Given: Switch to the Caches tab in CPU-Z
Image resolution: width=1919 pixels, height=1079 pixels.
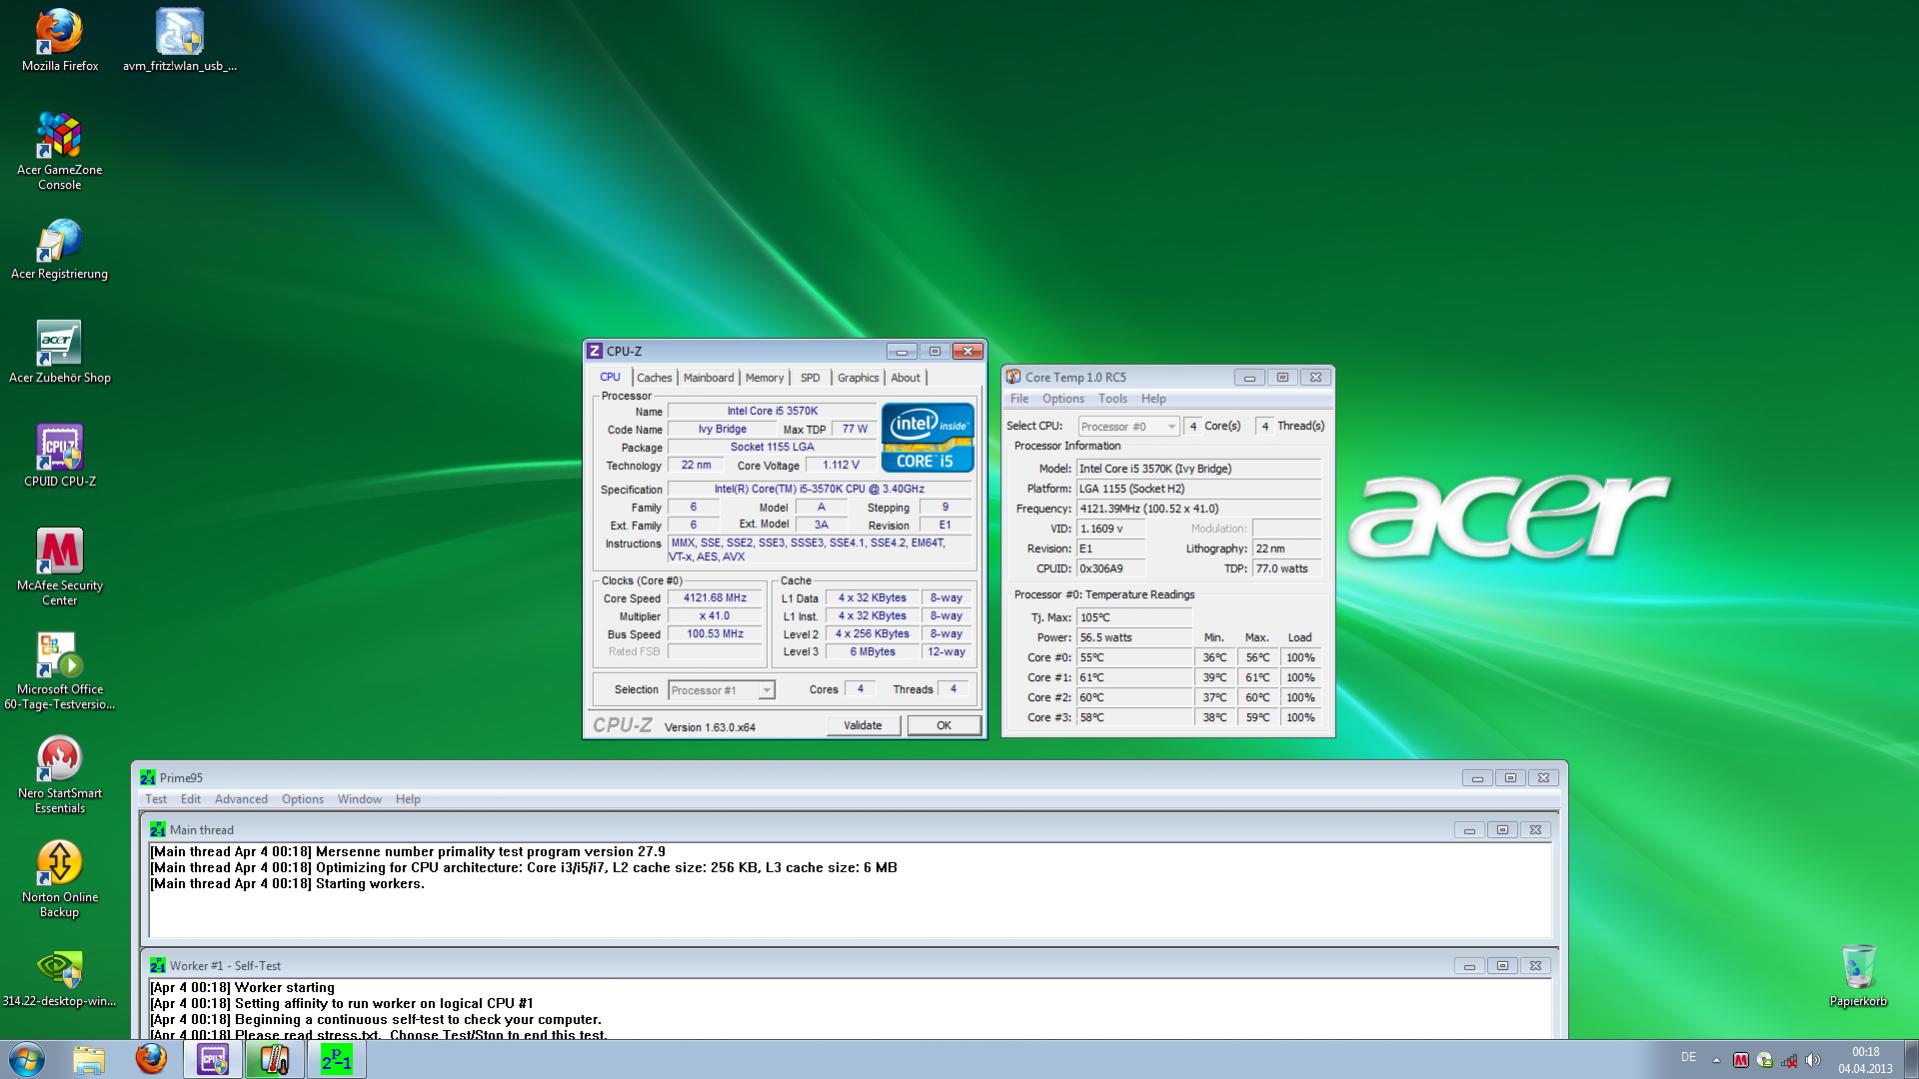Looking at the screenshot, I should [x=654, y=377].
